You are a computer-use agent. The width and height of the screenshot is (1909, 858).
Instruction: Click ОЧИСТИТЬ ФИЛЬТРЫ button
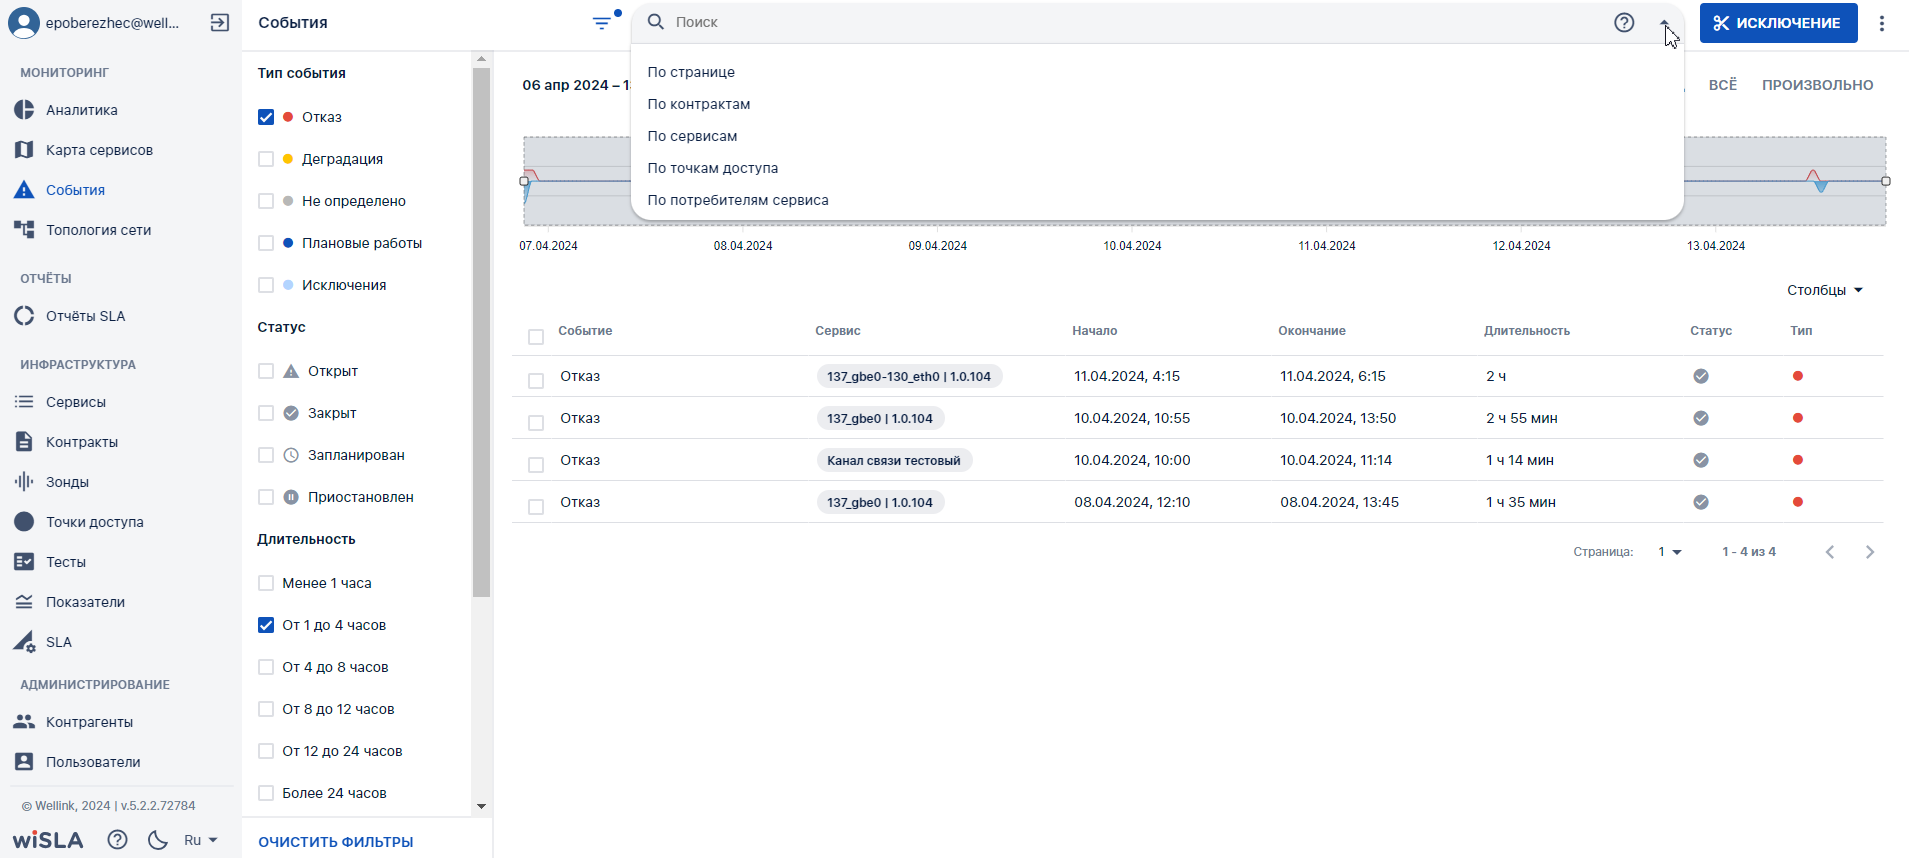coord(336,842)
